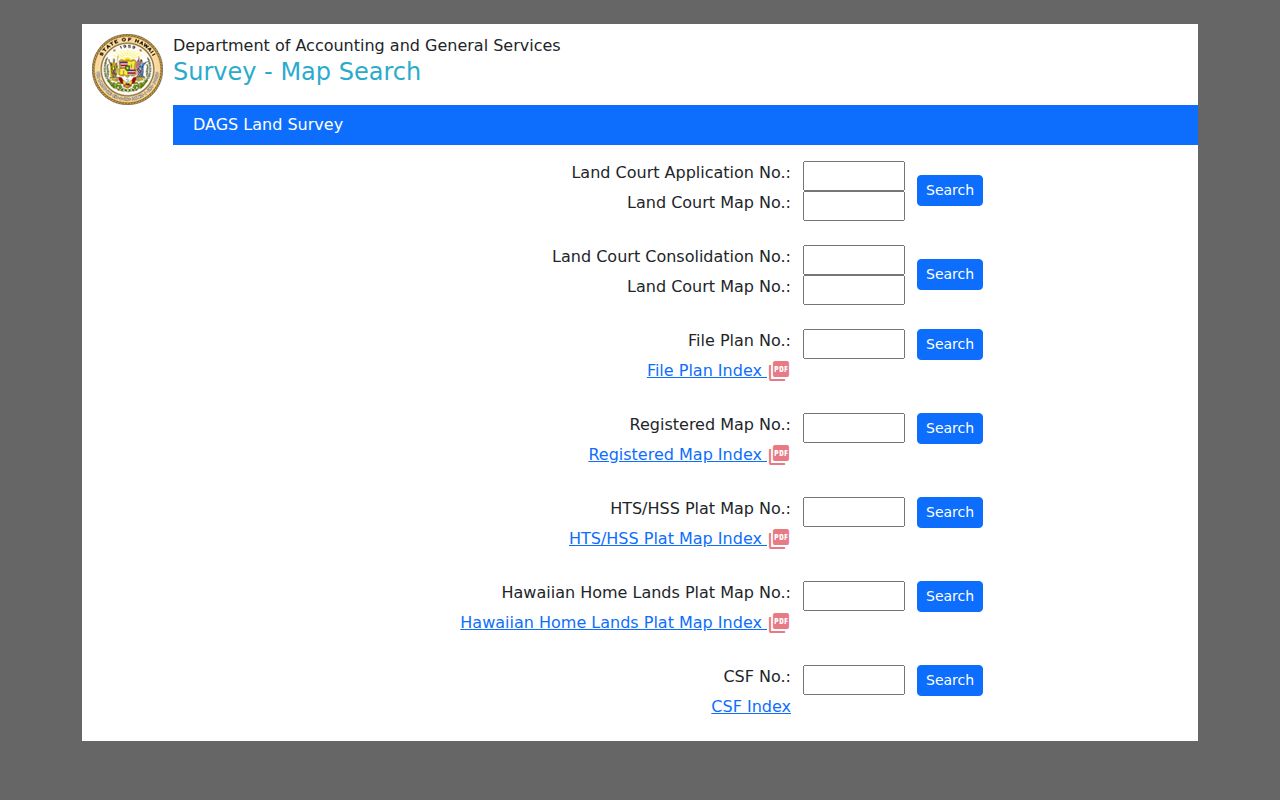
Task: Click the Registered Map No. label
Action: point(710,425)
